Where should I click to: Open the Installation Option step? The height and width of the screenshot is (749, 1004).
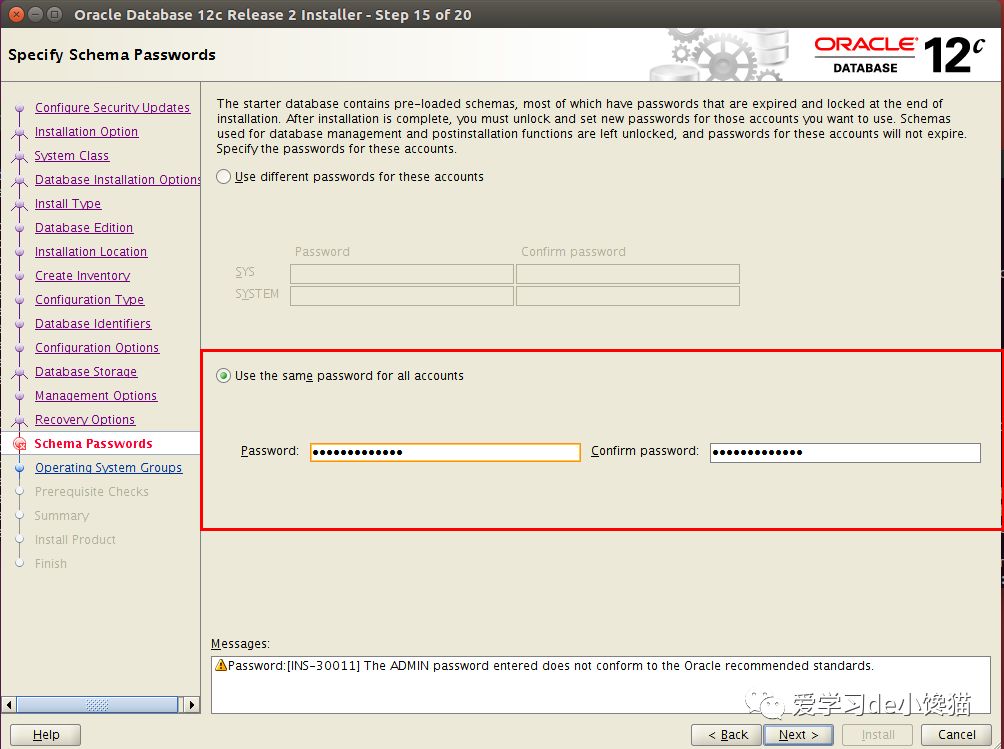click(86, 131)
